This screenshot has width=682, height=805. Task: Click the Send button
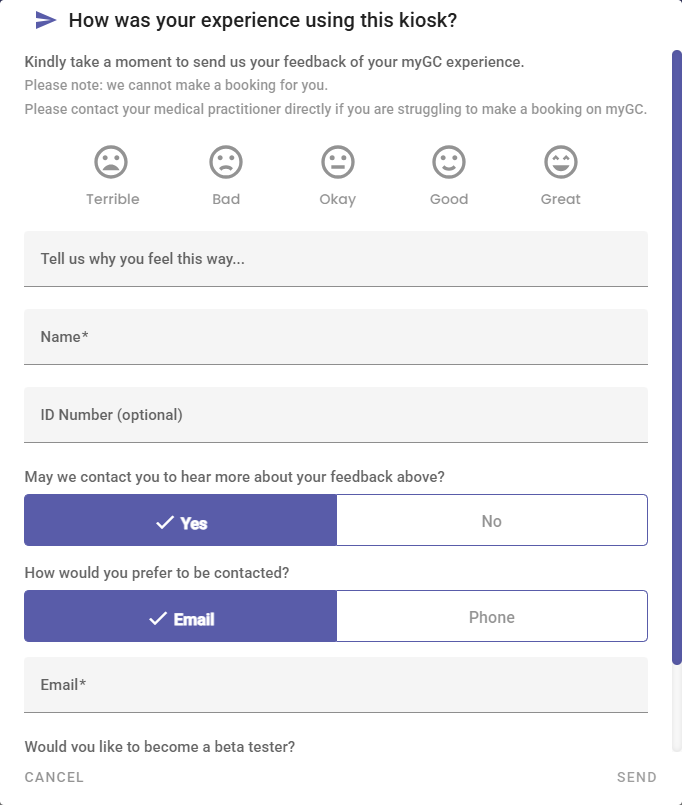click(x=637, y=777)
